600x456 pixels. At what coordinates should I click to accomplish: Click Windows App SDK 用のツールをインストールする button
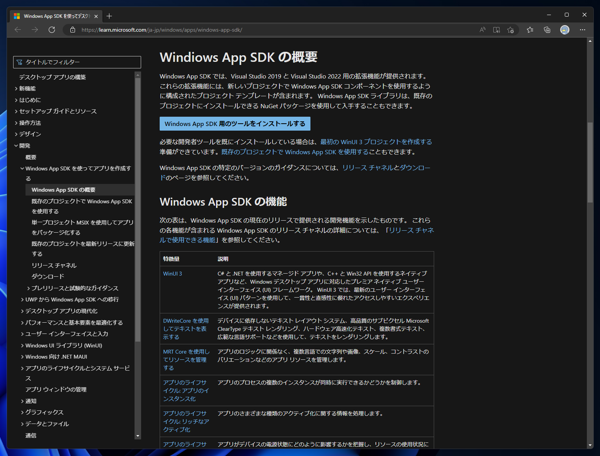click(235, 124)
